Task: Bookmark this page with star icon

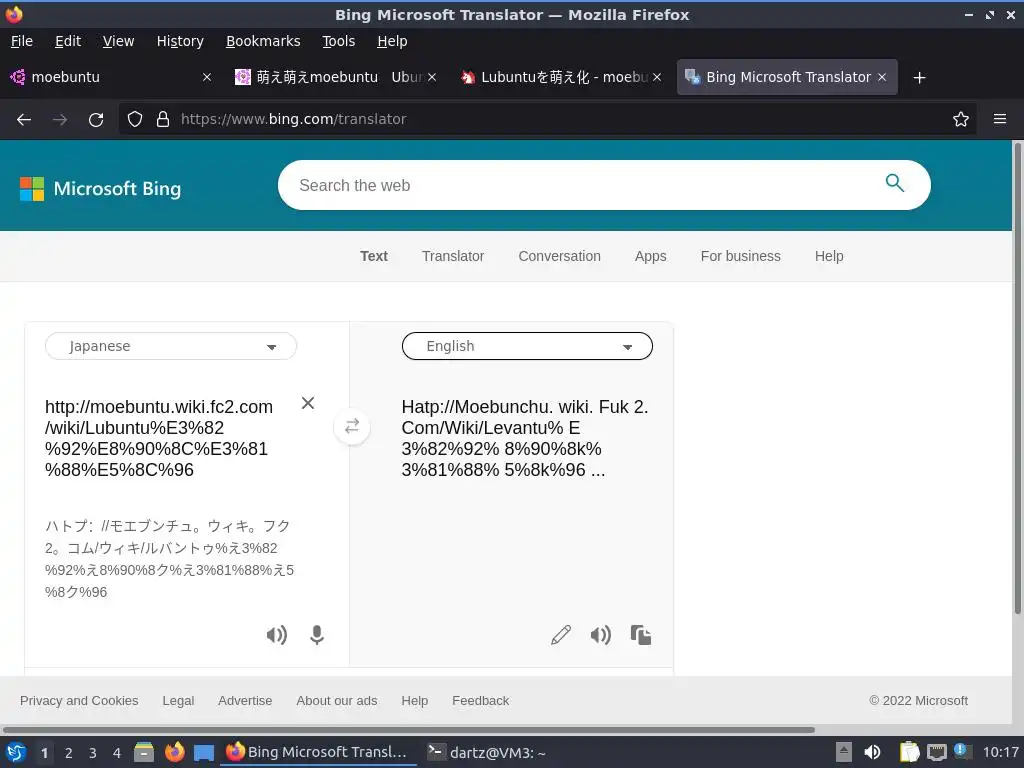Action: point(961,119)
